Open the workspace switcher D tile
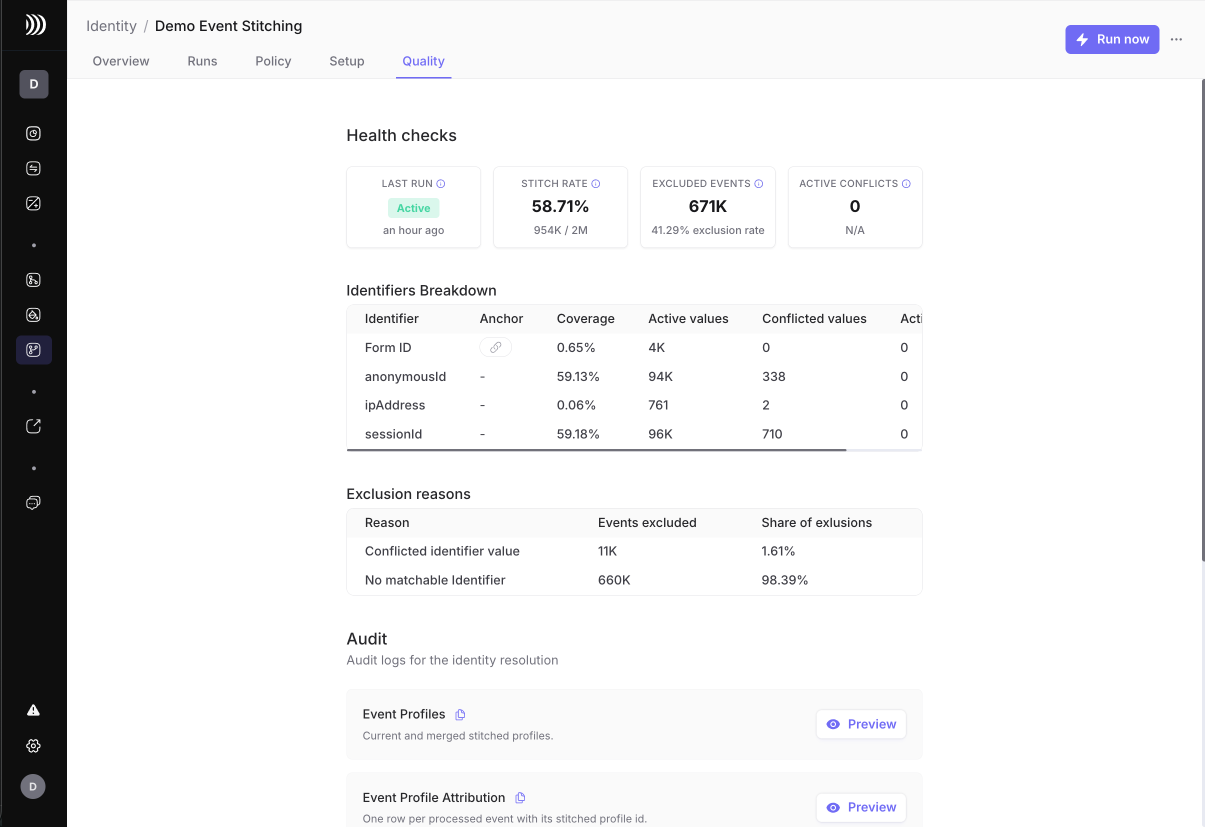 coord(33,84)
